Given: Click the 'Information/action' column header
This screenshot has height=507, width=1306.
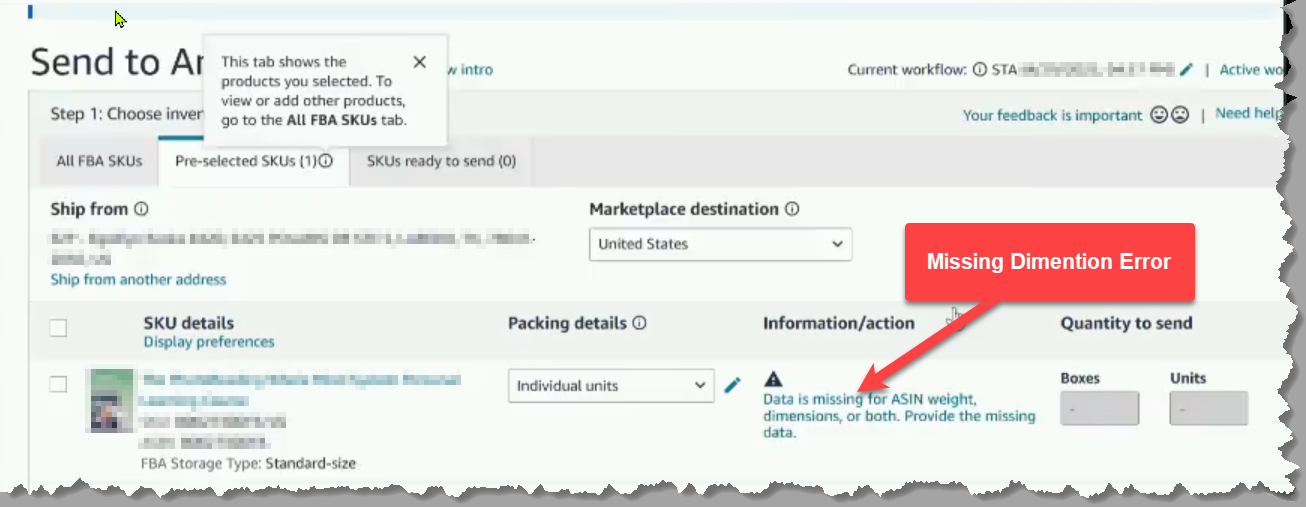Looking at the screenshot, I should (x=839, y=323).
